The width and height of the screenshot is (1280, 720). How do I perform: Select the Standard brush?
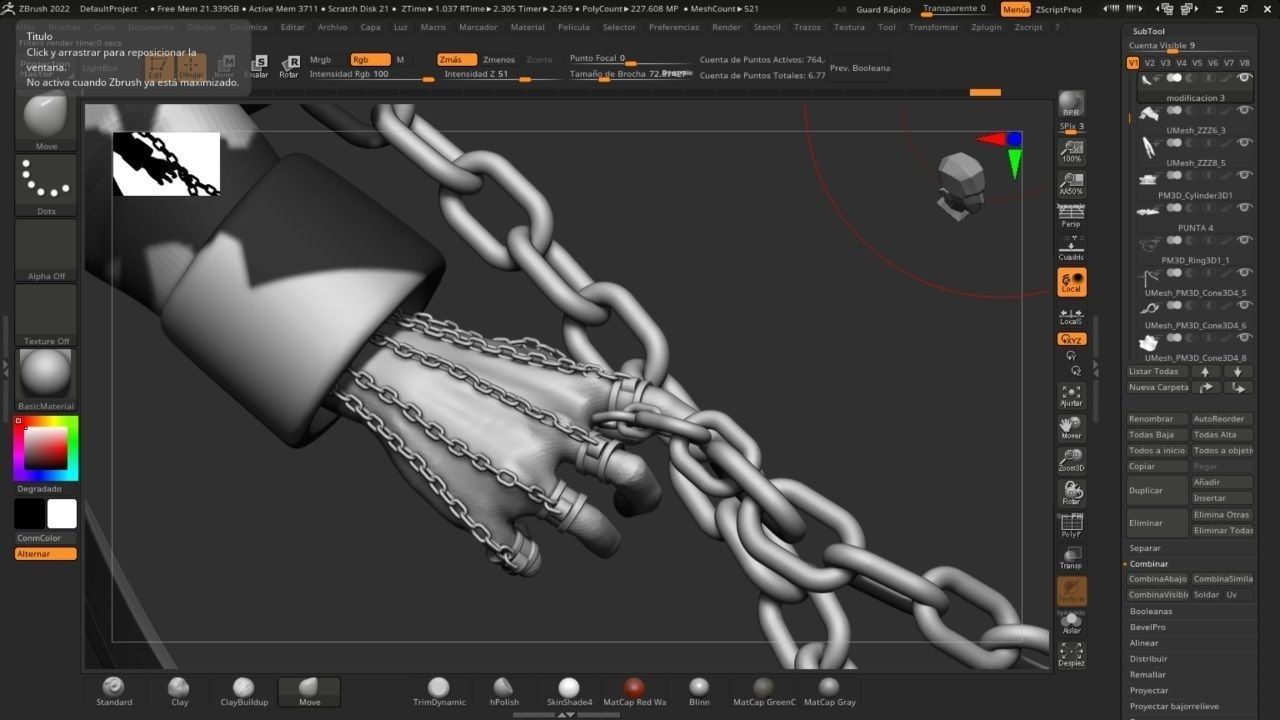tap(114, 692)
